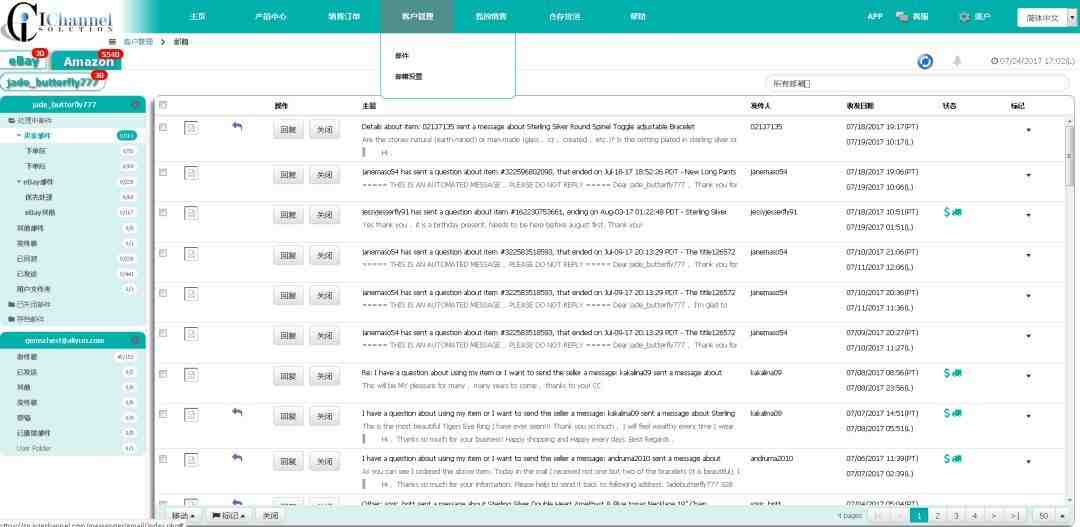Screen dimensions: 1080x527
Task: Open the 客户管理 top navigation menu
Action: [x=417, y=16]
